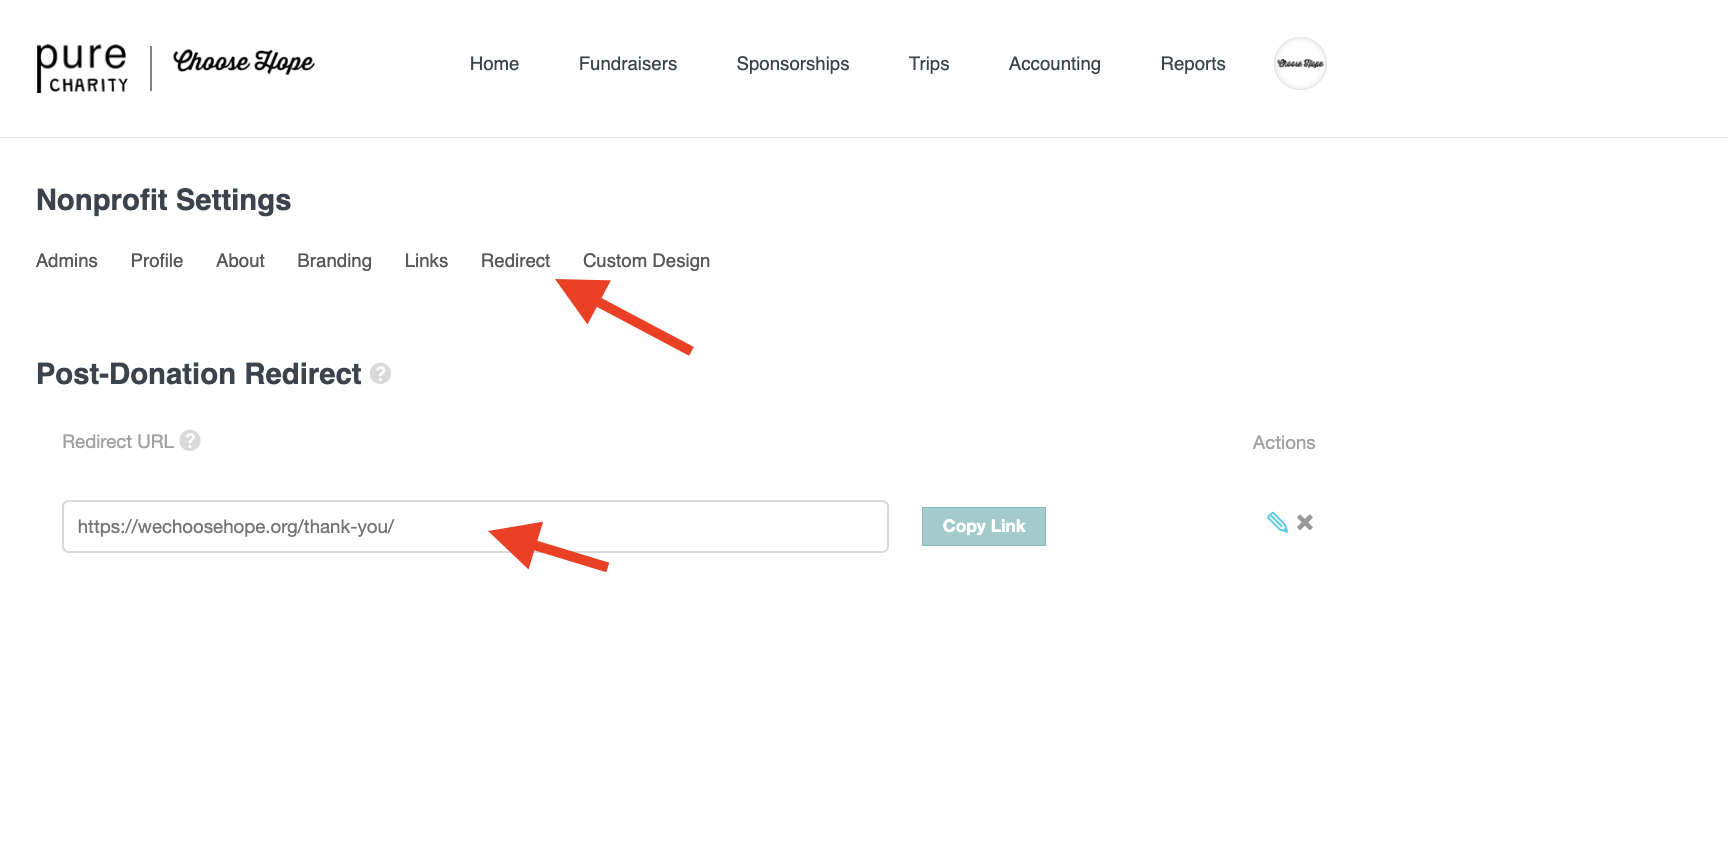The image size is (1728, 862).
Task: Click the Pure Charity logo
Action: (82, 67)
